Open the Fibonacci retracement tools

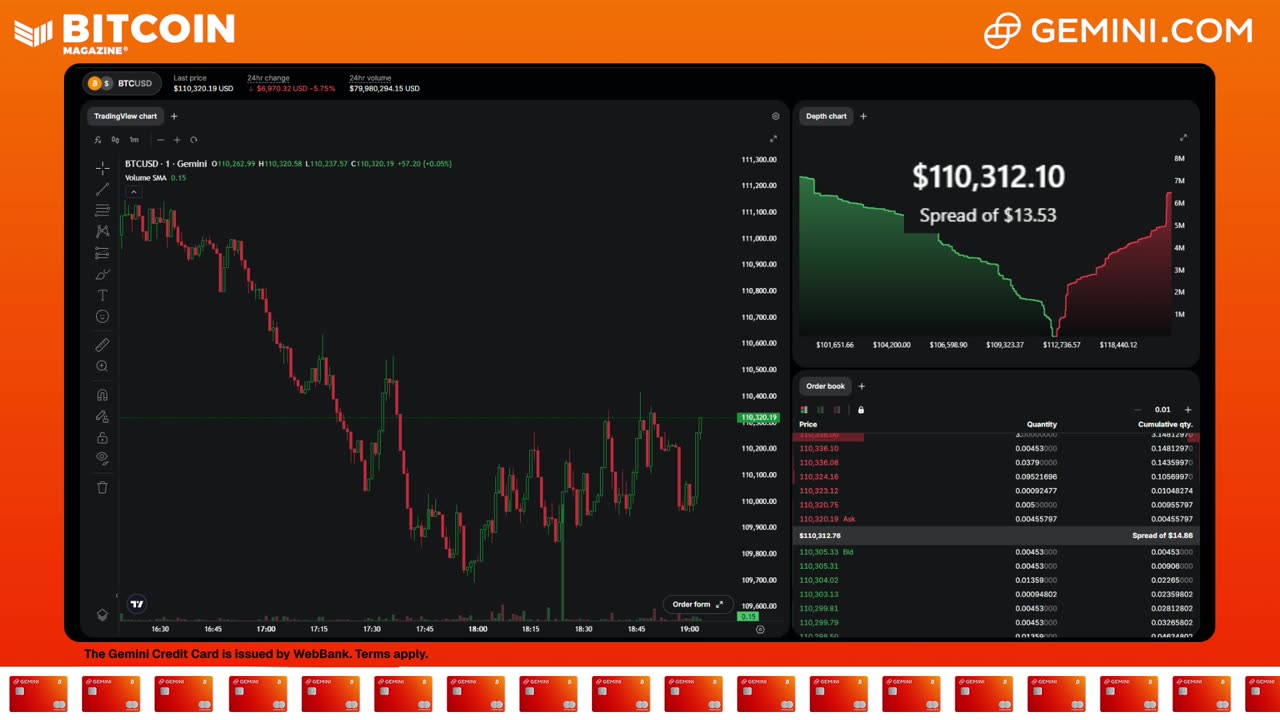coord(102,210)
